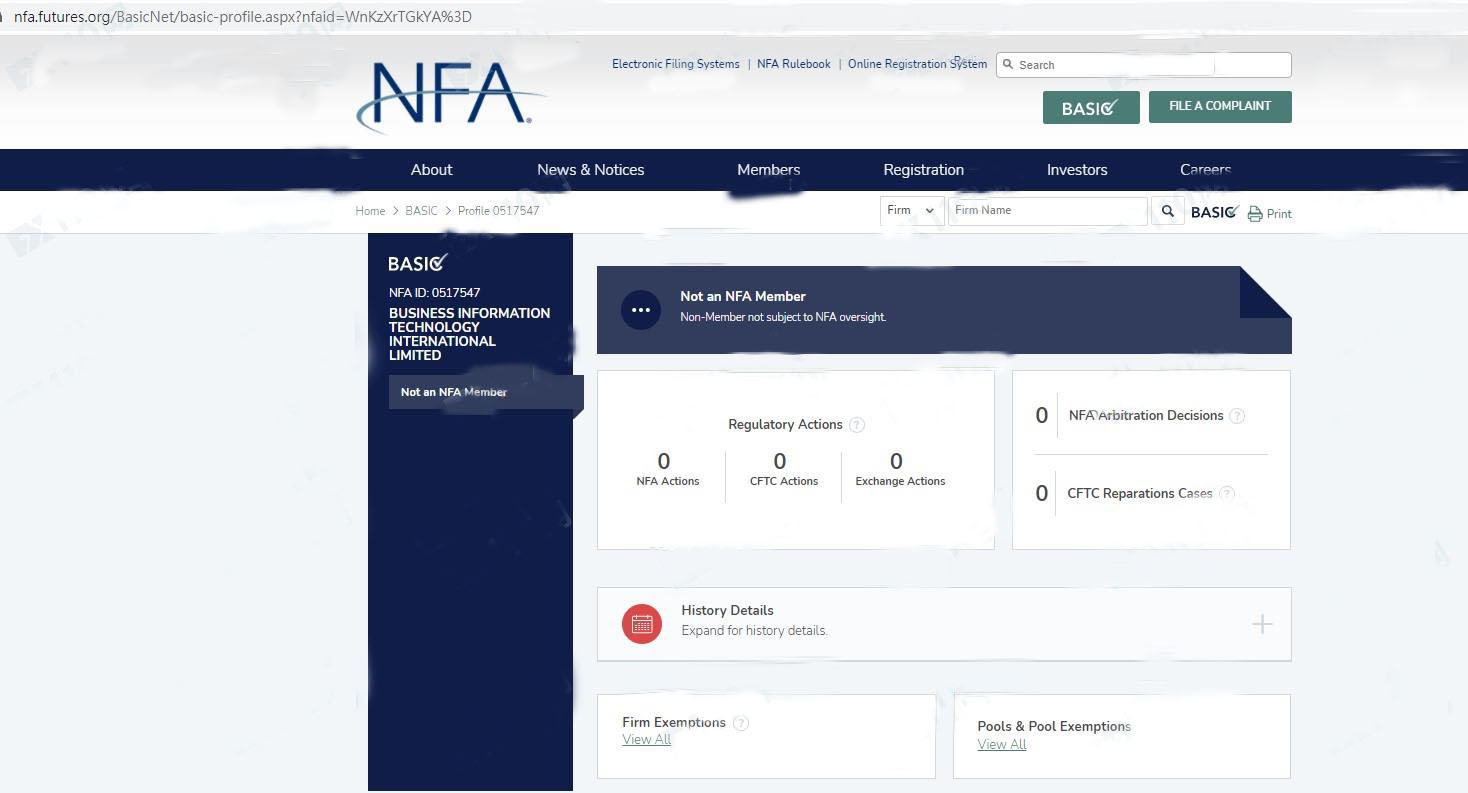Click help icon beside NFA Arbitration Decisions
Viewport: 1468px width, 793px height.
tap(1237, 416)
